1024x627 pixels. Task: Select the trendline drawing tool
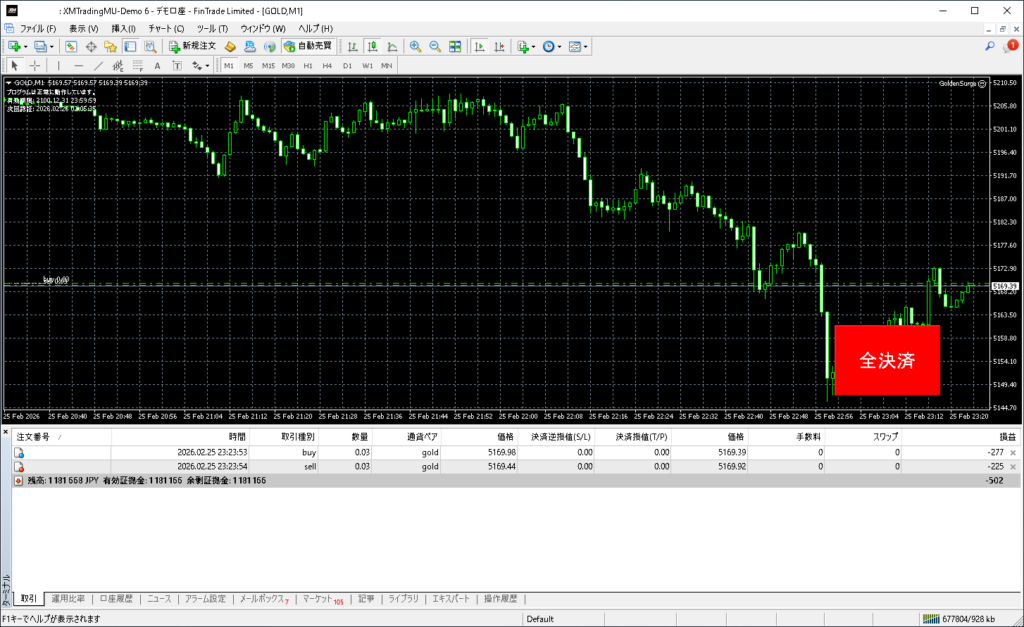point(99,66)
